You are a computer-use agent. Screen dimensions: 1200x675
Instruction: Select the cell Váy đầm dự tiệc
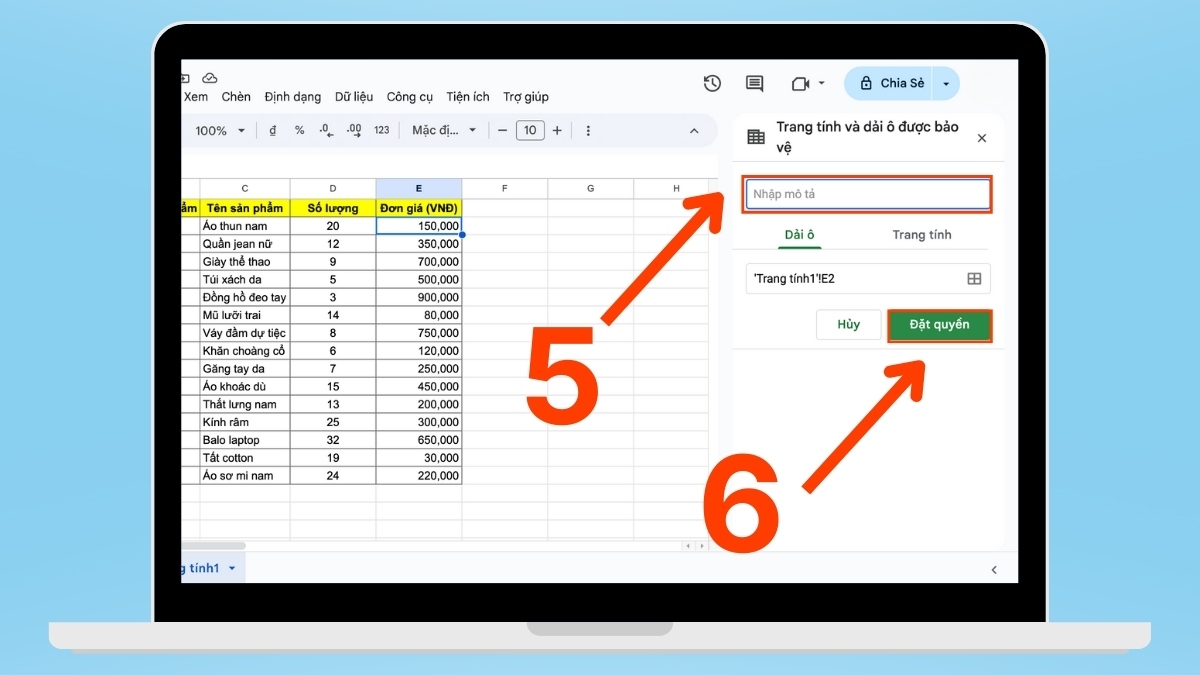click(x=245, y=333)
